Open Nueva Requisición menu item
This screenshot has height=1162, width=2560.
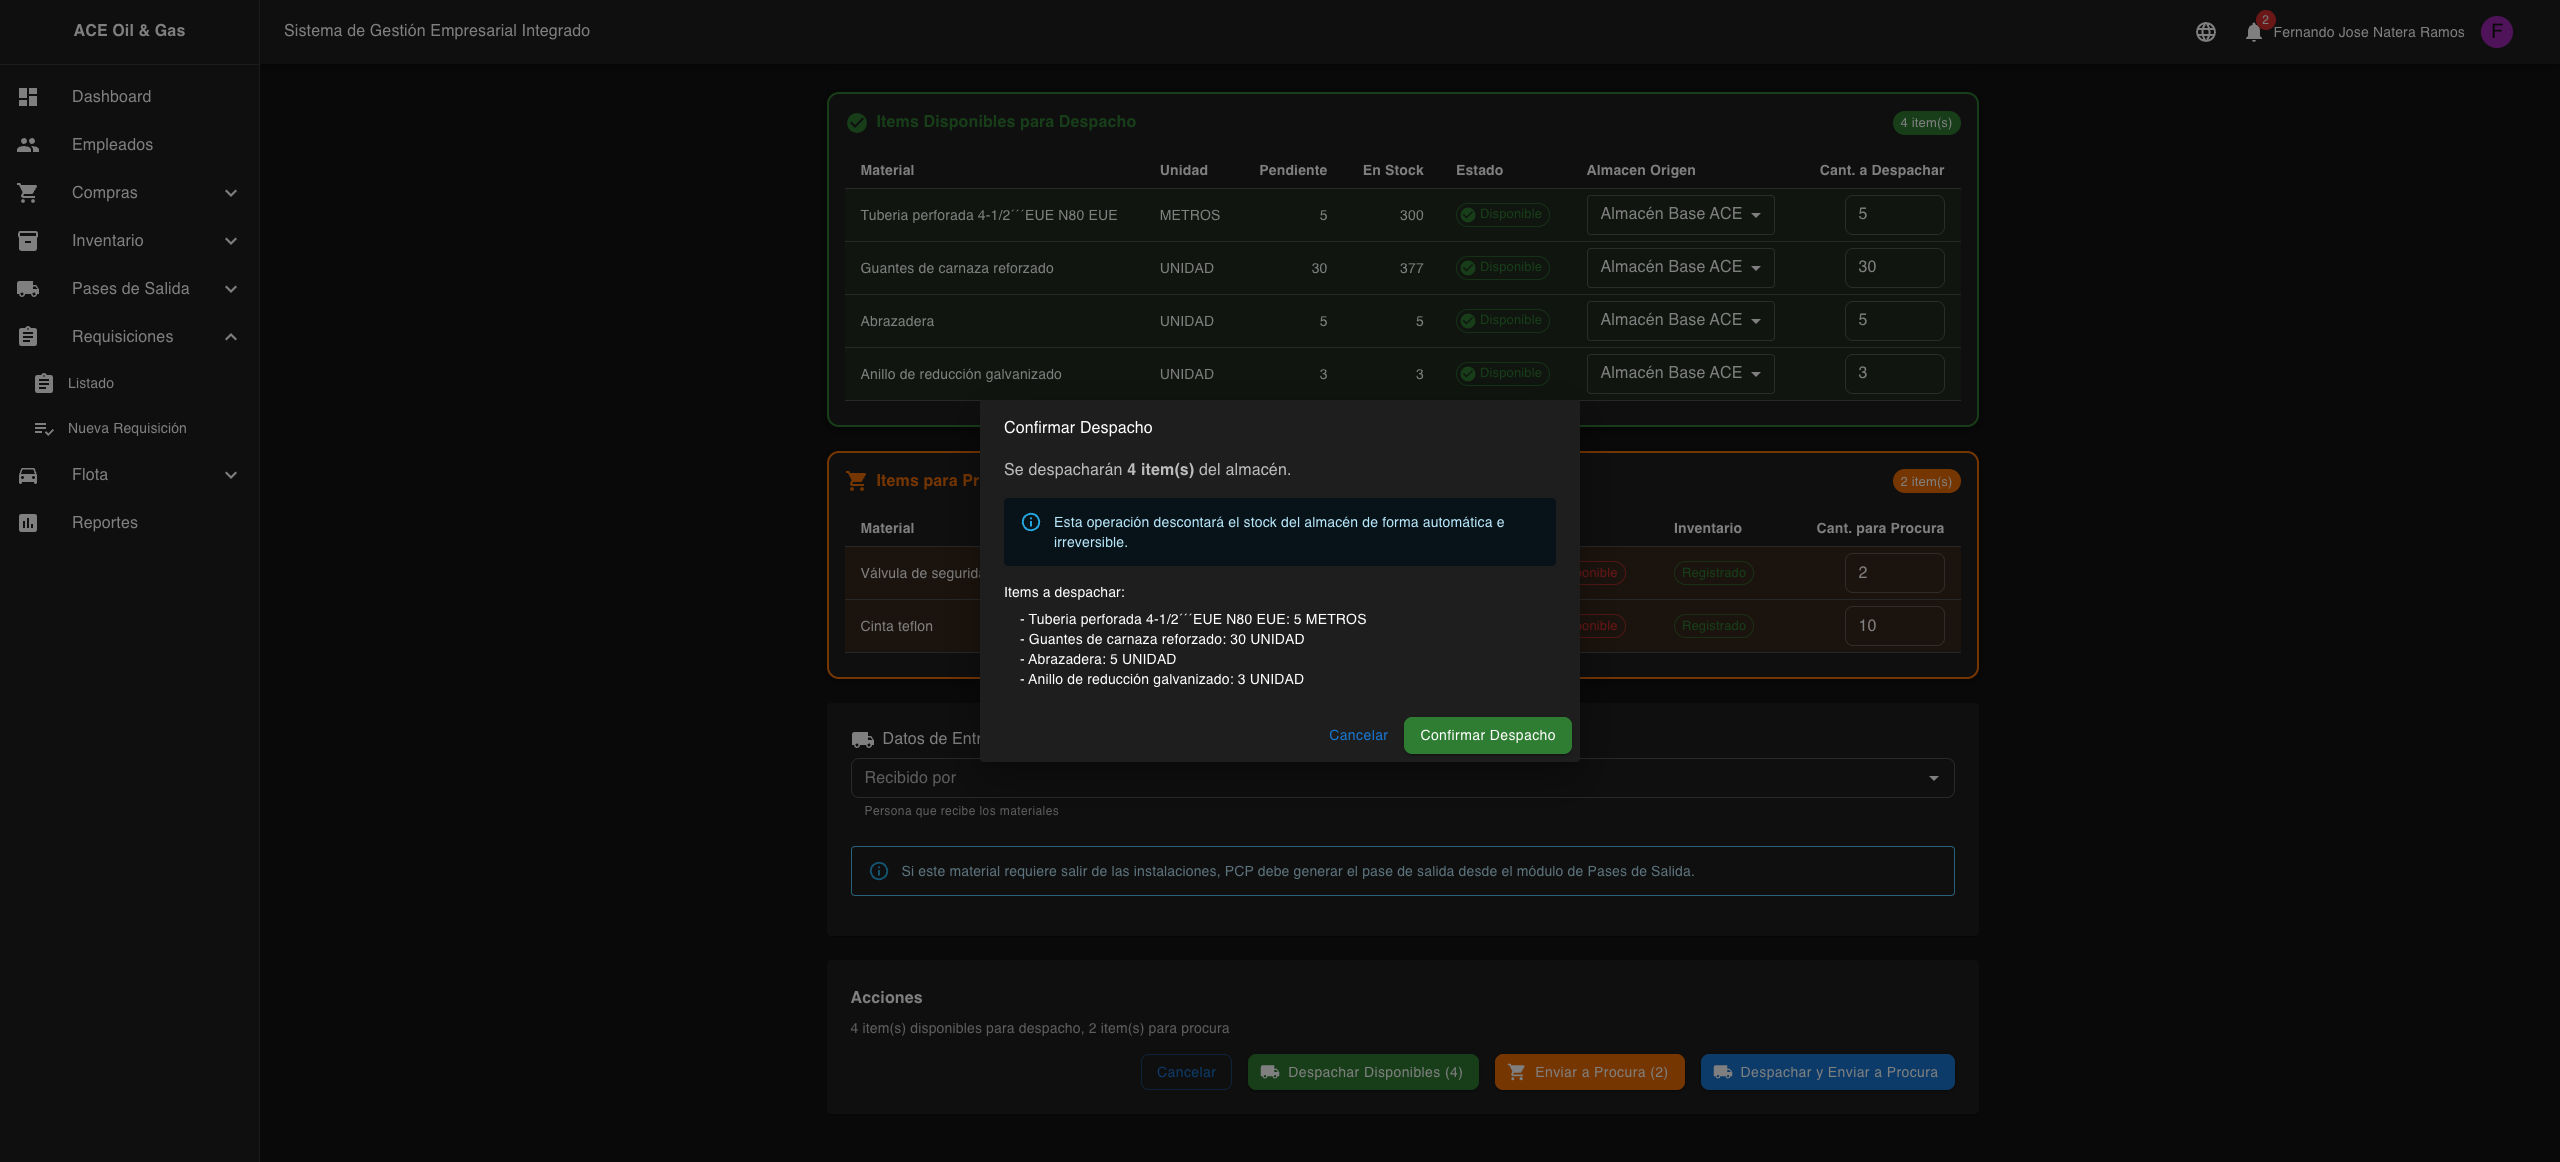tap(127, 429)
